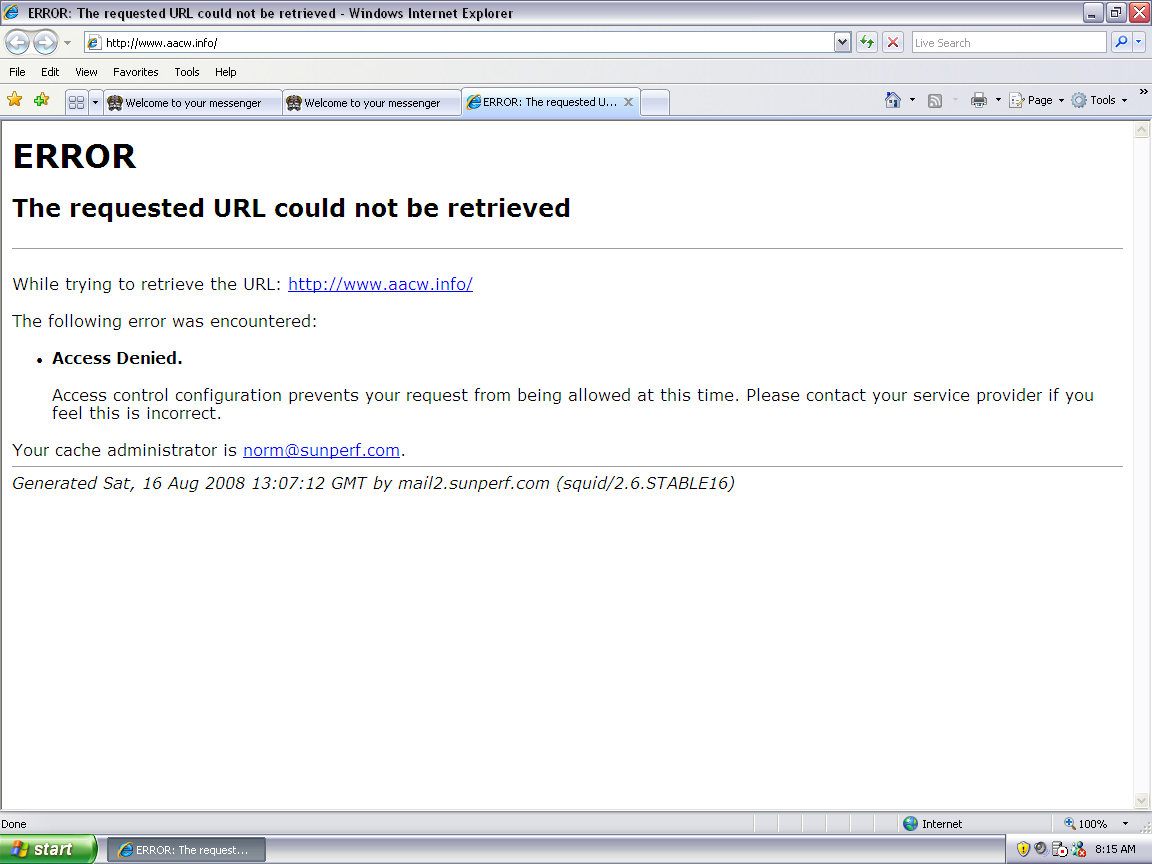The height and width of the screenshot is (864, 1152).
Task: Click the Messenger offline icon in the tray
Action: tap(1080, 849)
